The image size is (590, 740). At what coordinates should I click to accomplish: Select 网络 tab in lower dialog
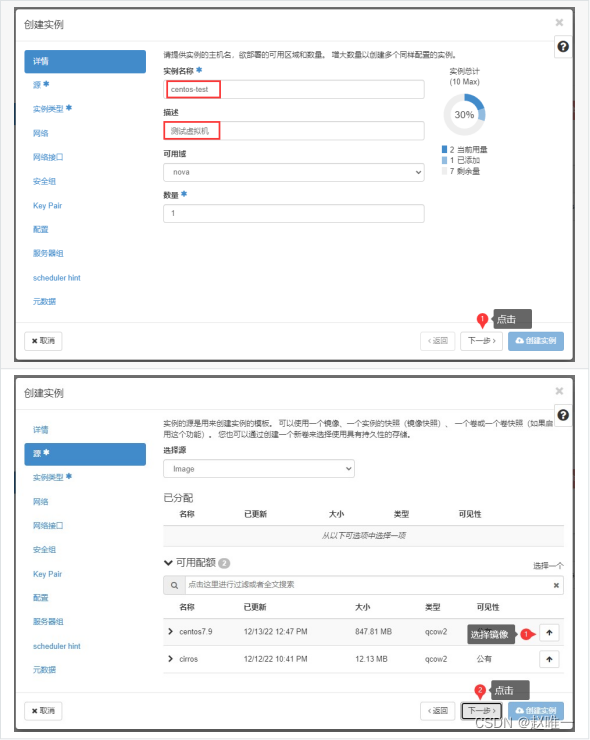tap(41, 502)
